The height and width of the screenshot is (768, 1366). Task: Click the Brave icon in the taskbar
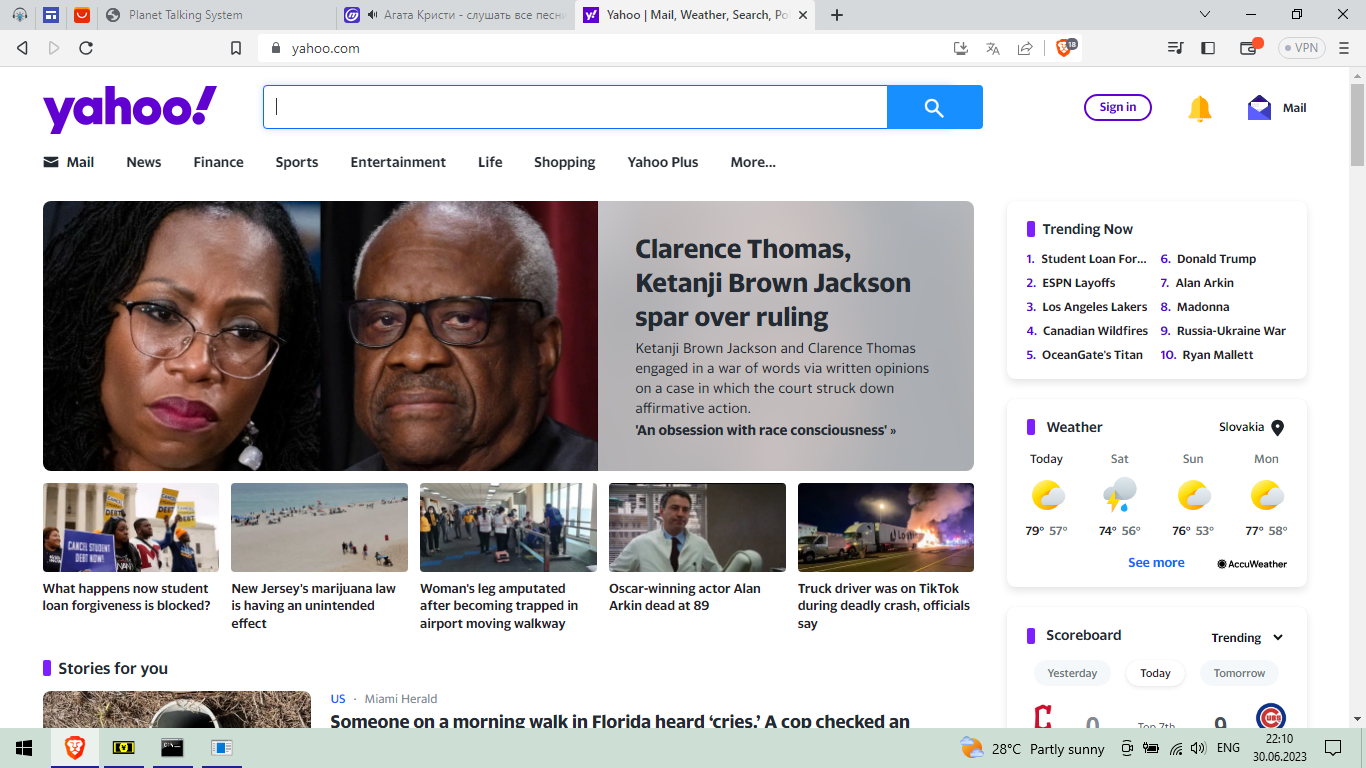75,748
